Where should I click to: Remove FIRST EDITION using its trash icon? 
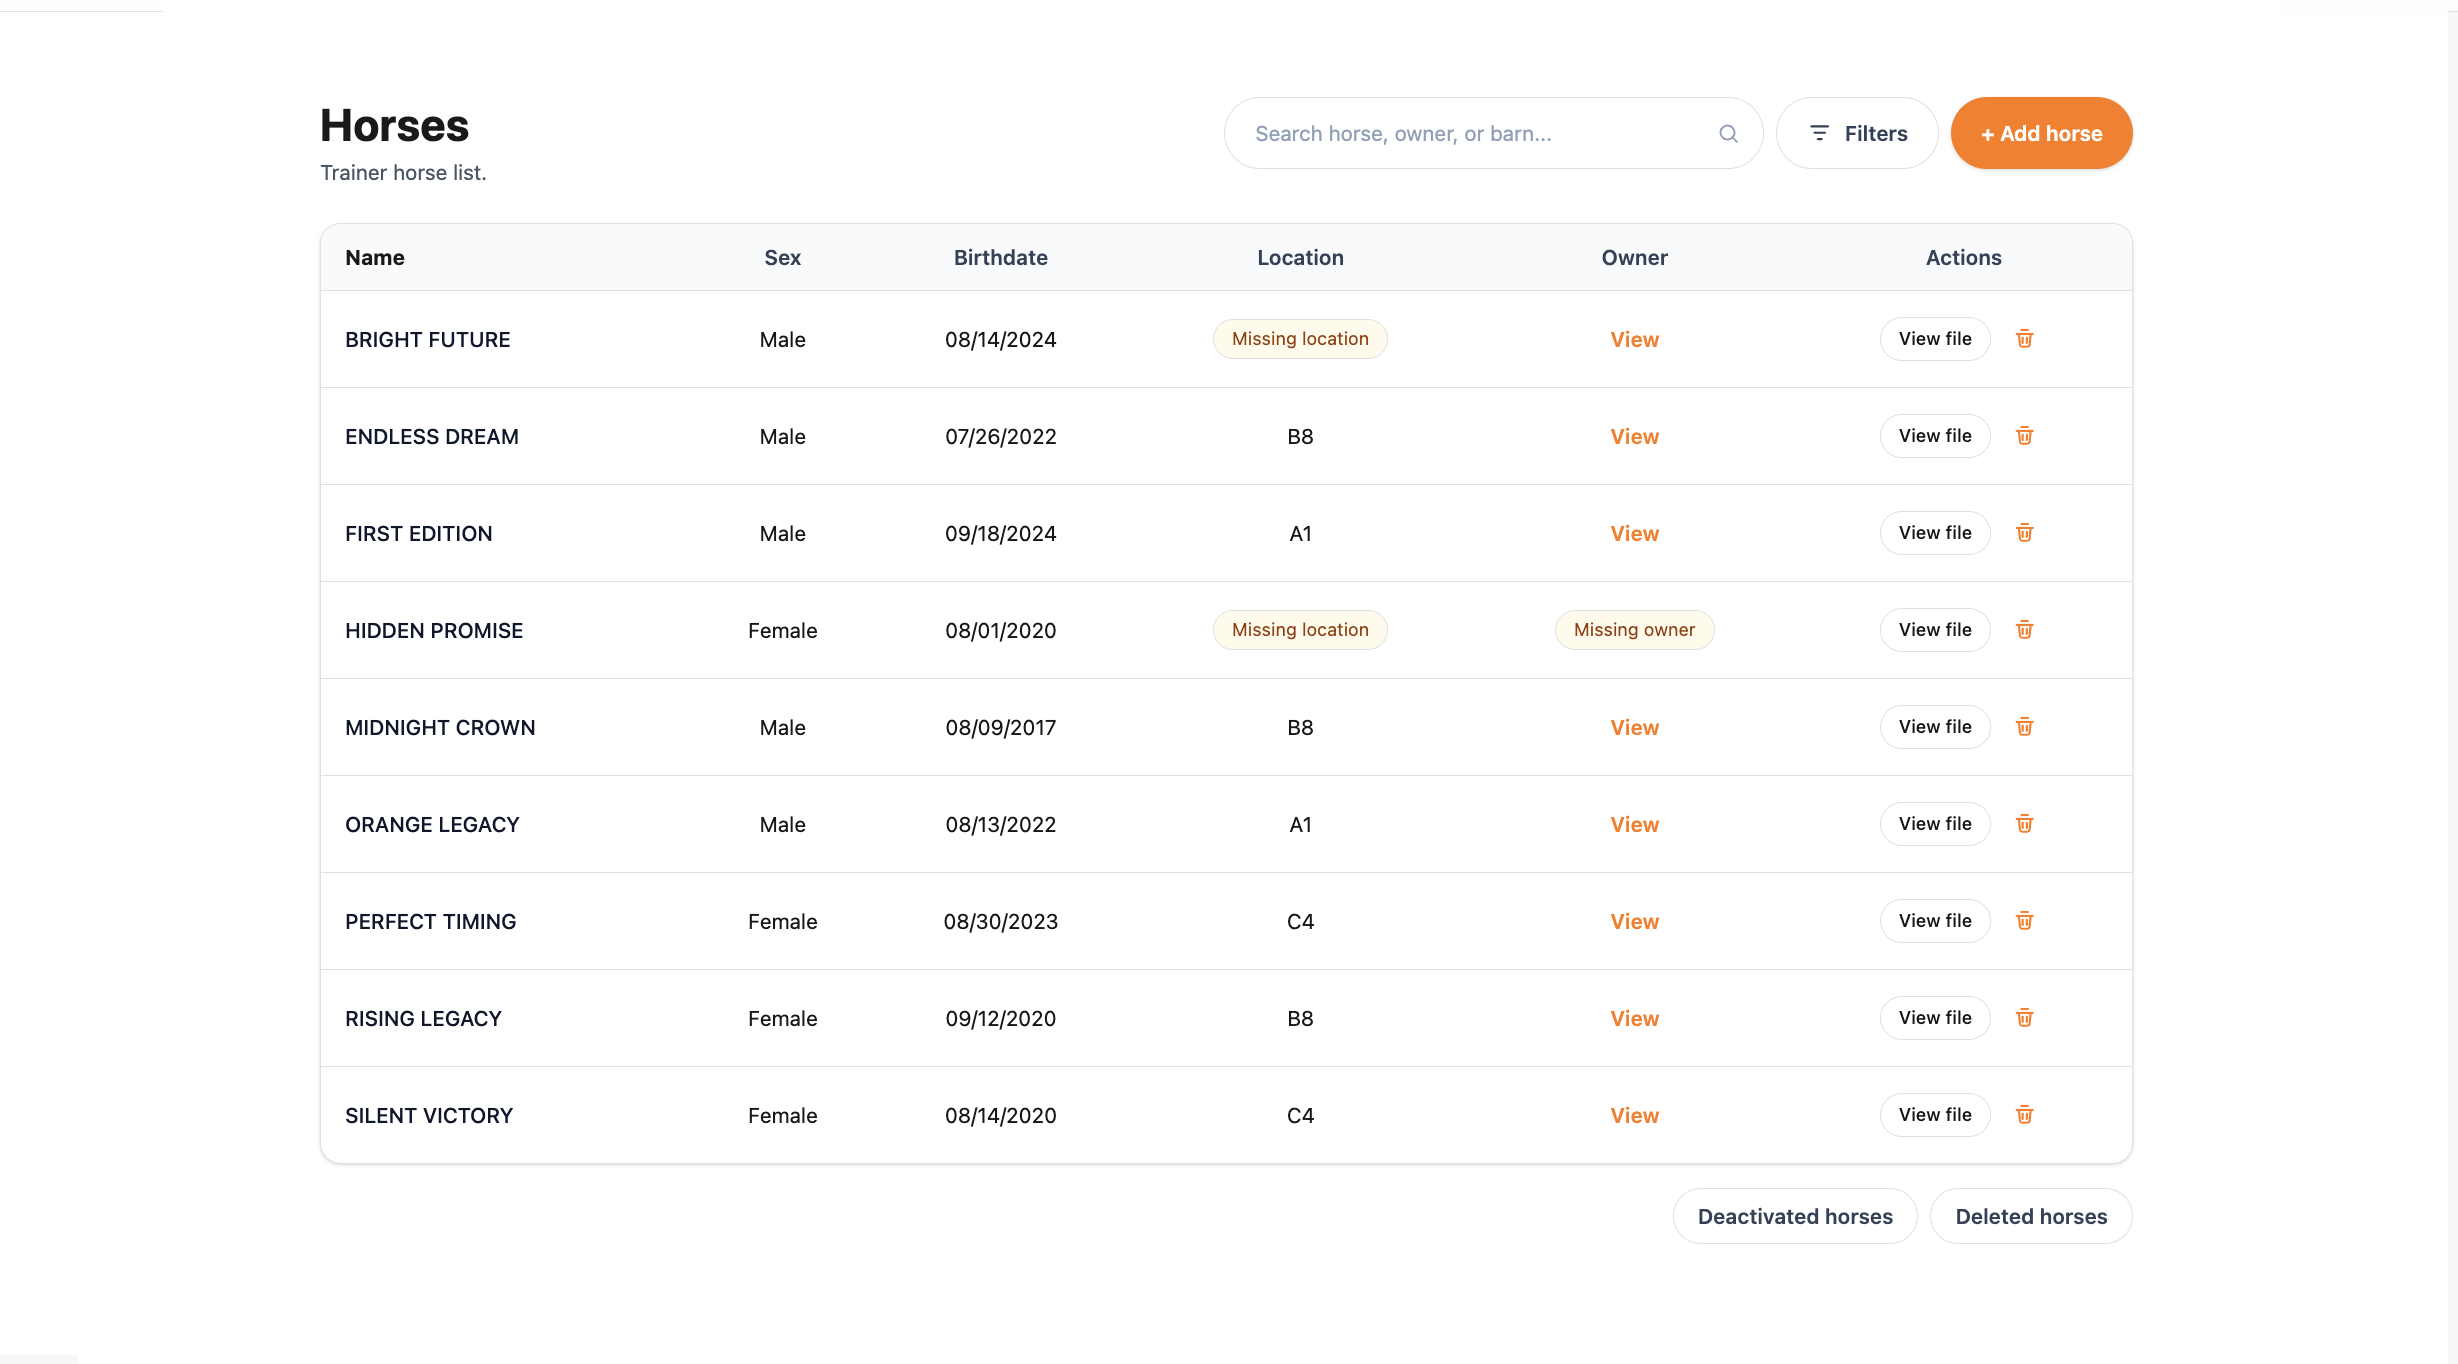2024,533
